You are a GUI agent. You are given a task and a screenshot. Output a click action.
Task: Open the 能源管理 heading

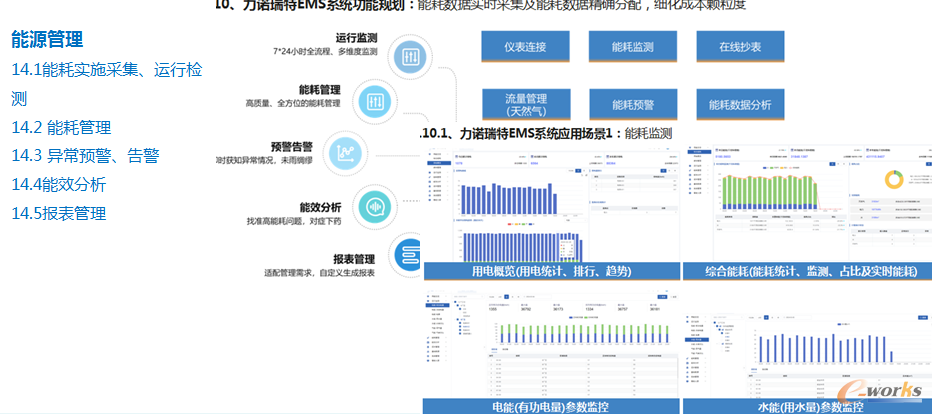48,40
